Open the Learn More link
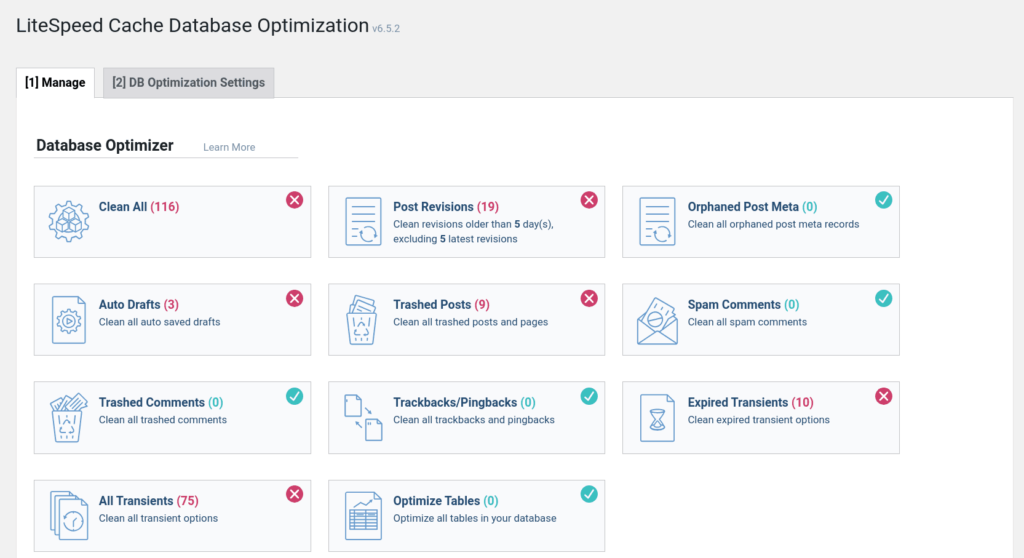 click(229, 147)
